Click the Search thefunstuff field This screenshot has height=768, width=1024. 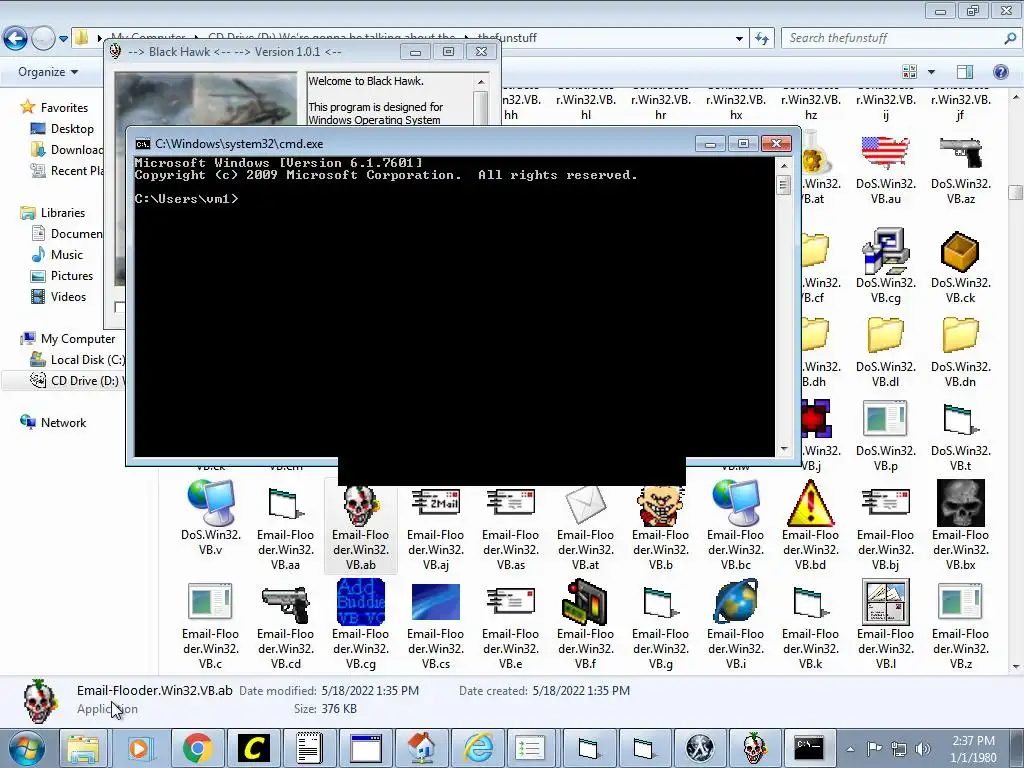click(x=900, y=39)
